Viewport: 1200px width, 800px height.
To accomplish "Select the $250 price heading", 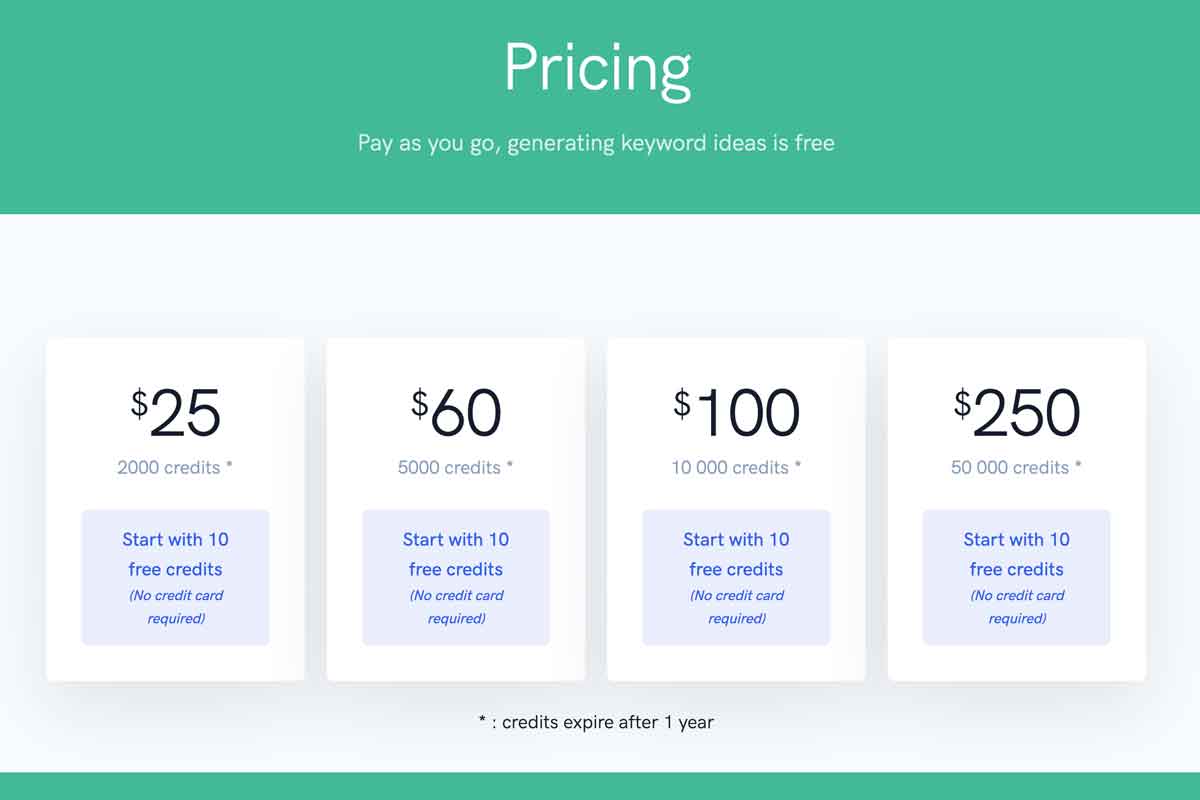I will 1016,413.
